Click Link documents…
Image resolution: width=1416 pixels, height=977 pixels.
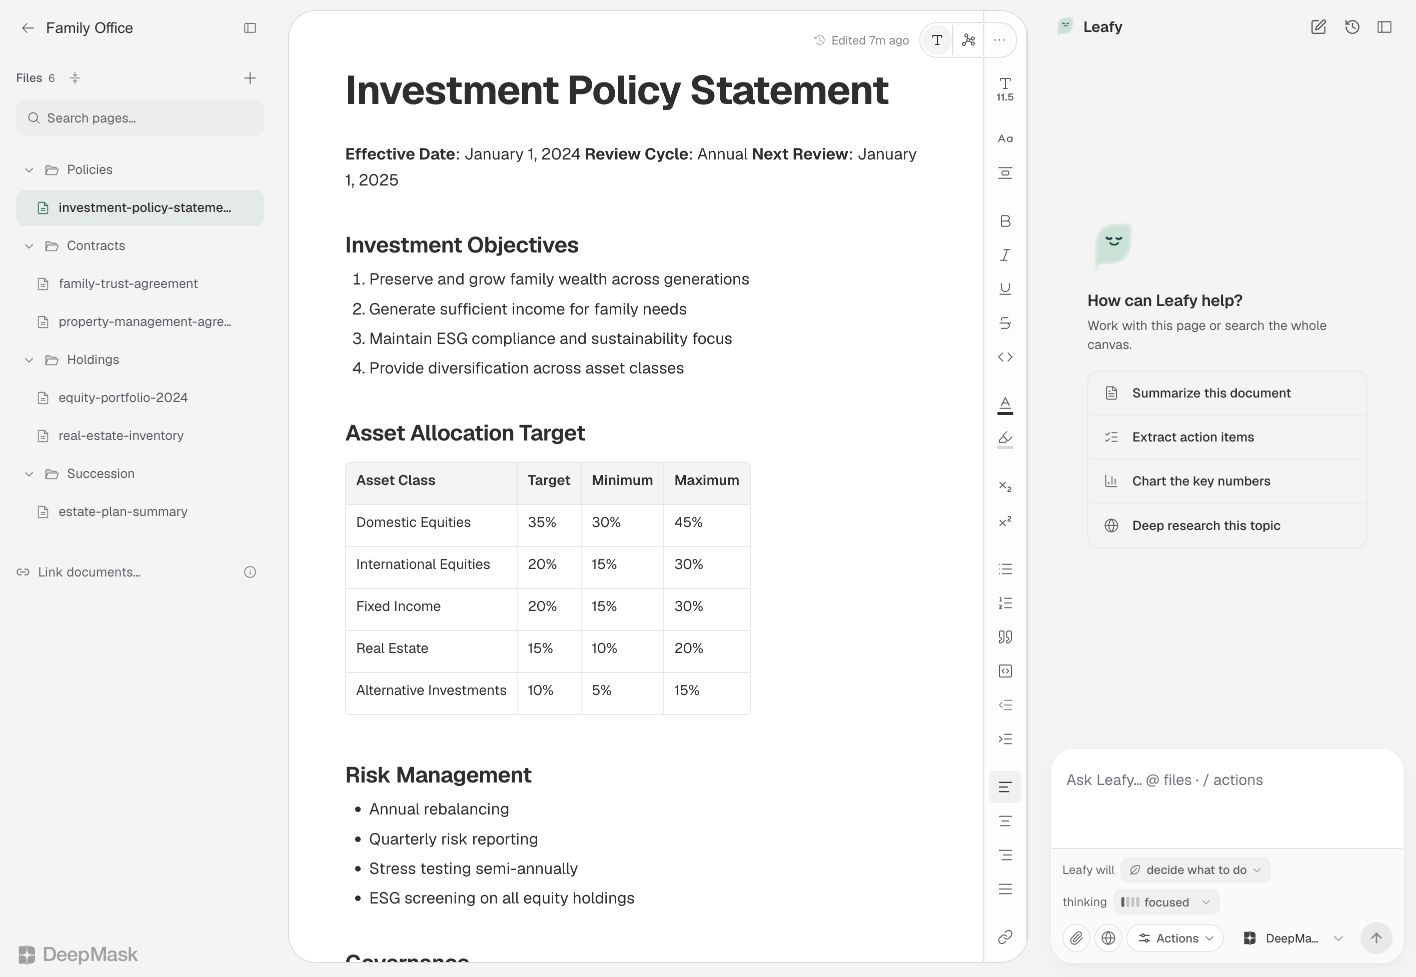pyautogui.click(x=88, y=572)
